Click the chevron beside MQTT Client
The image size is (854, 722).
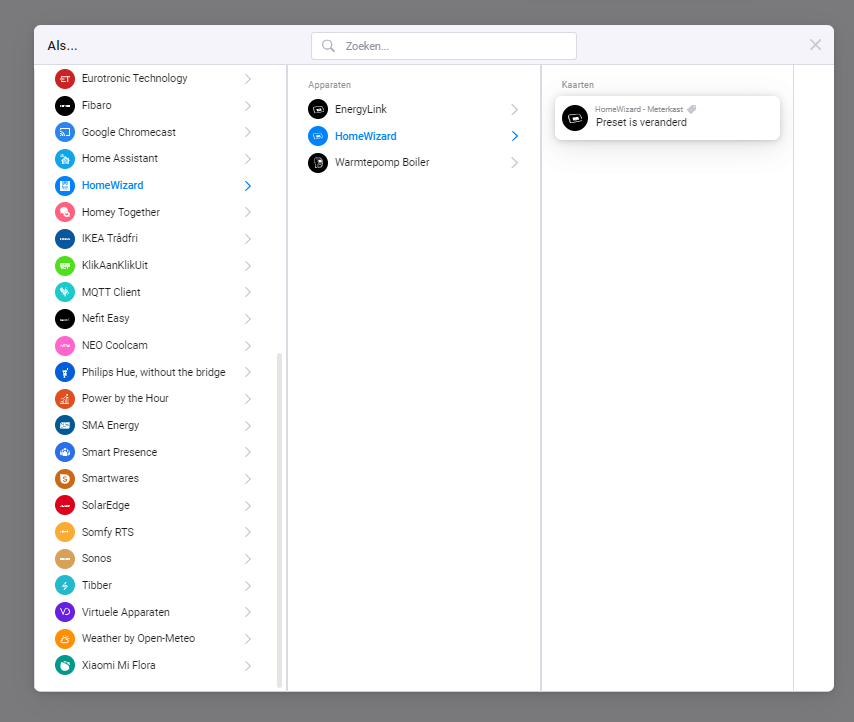248,292
